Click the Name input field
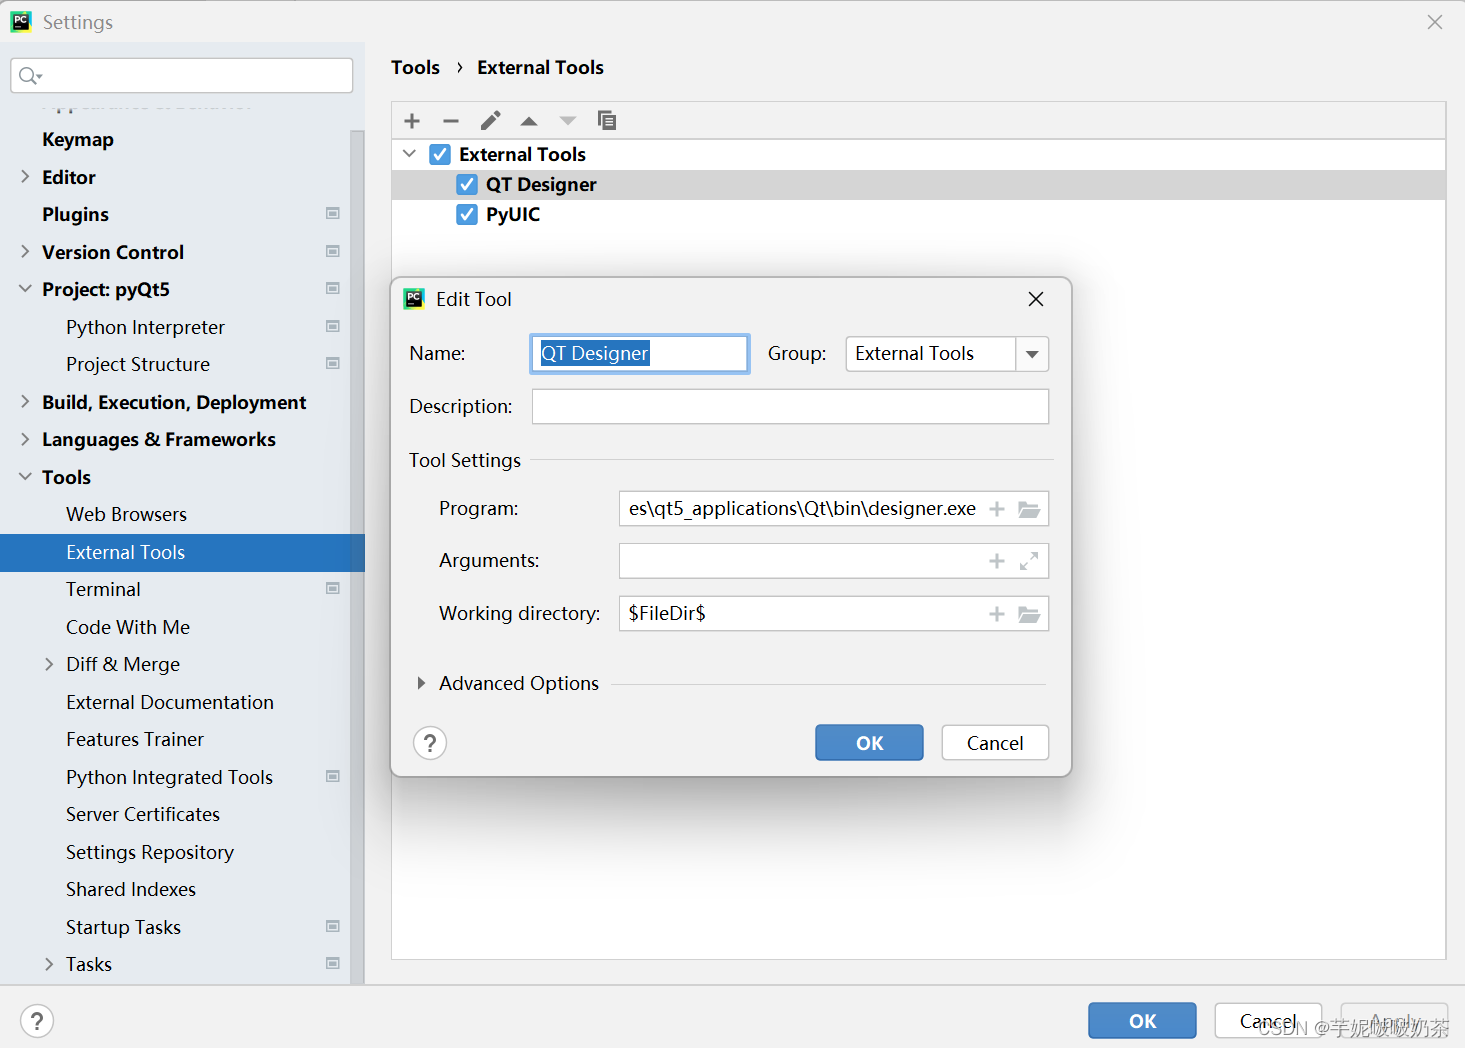 [x=640, y=354]
